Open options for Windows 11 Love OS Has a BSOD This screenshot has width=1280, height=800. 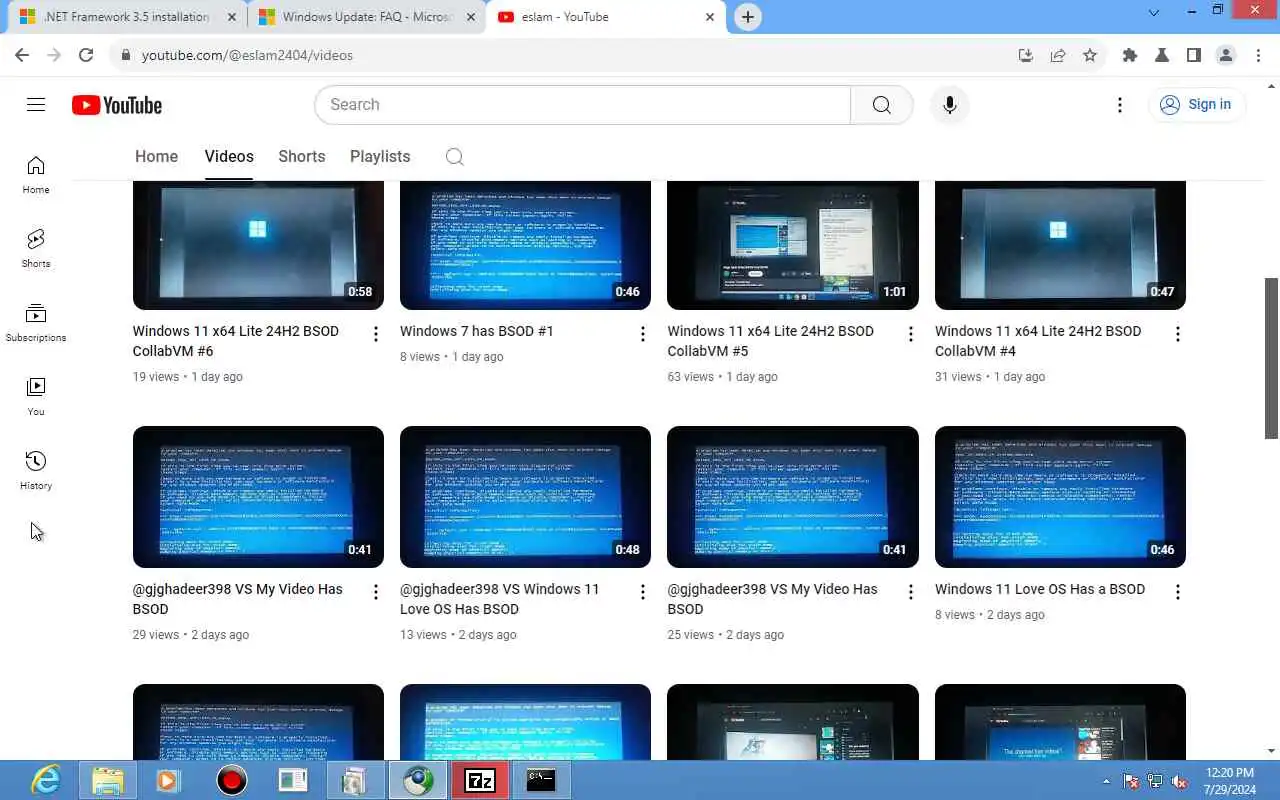pyautogui.click(x=1177, y=592)
